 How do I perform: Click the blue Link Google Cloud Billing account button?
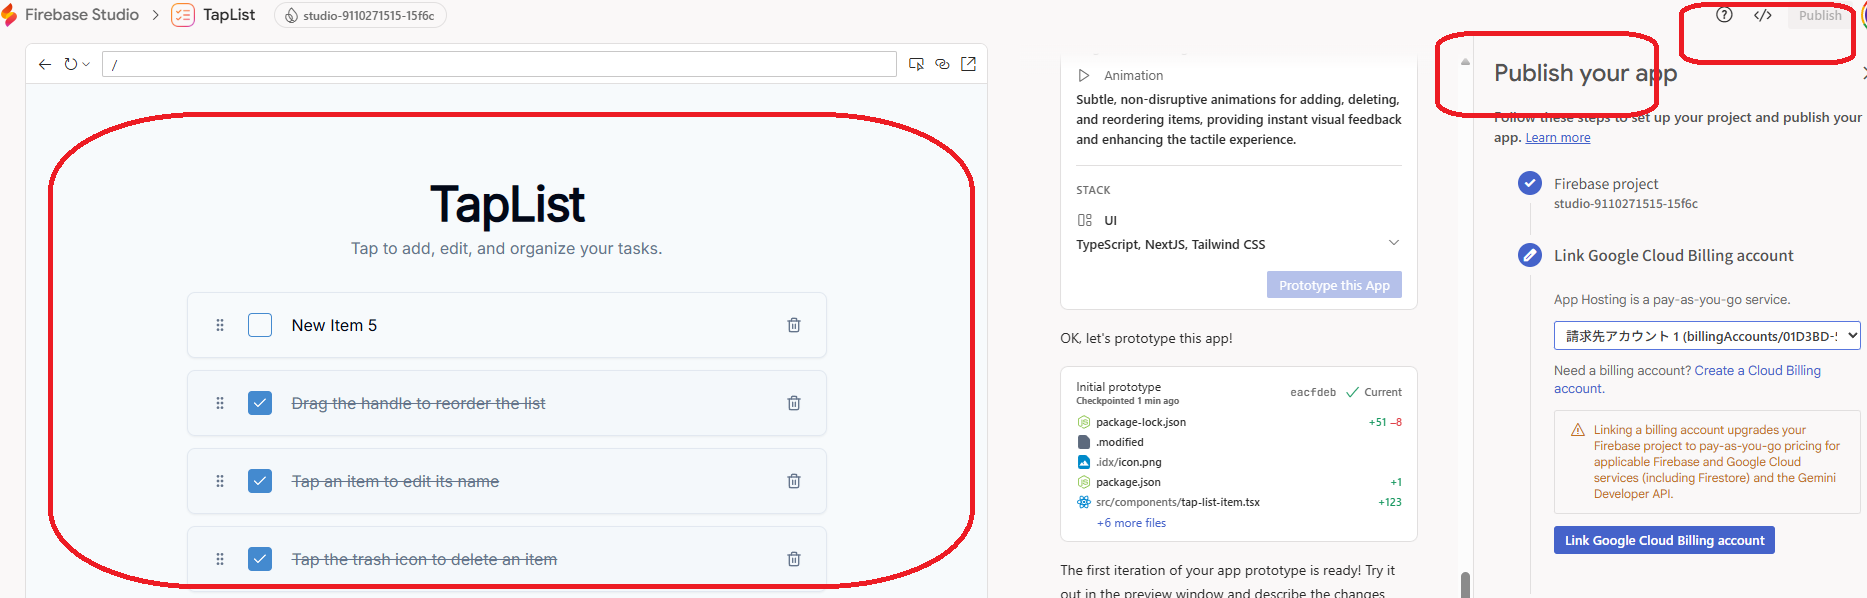(1664, 540)
